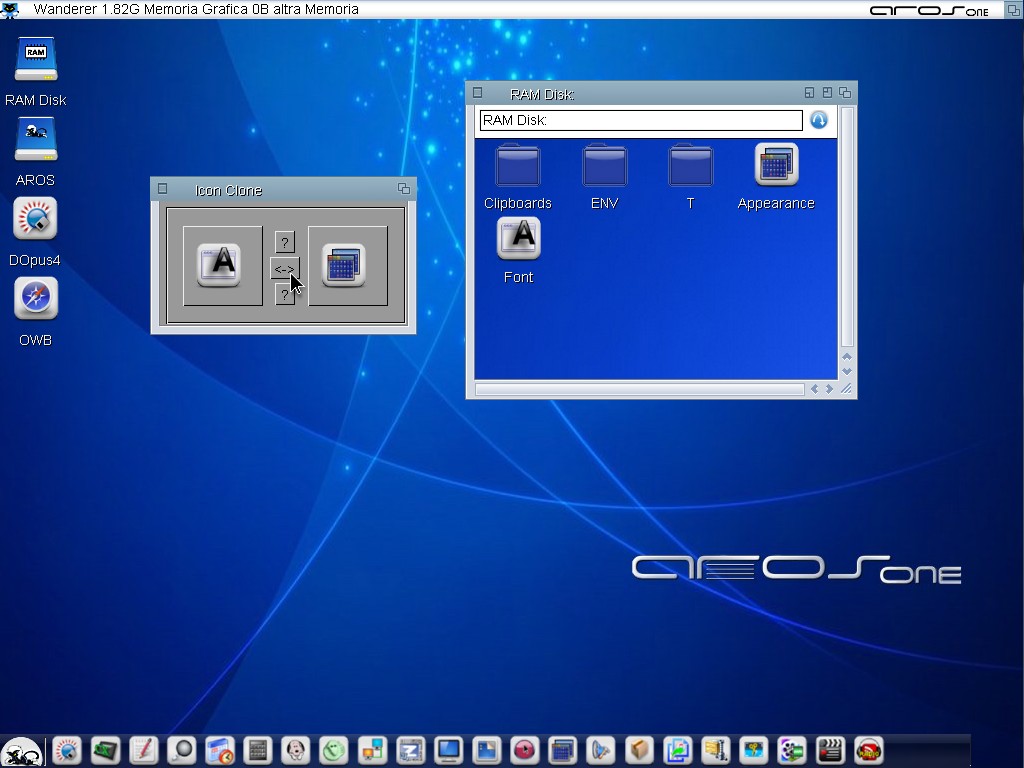Open the OWB browser desktop icon
Viewport: 1024px width, 768px height.
(35, 299)
